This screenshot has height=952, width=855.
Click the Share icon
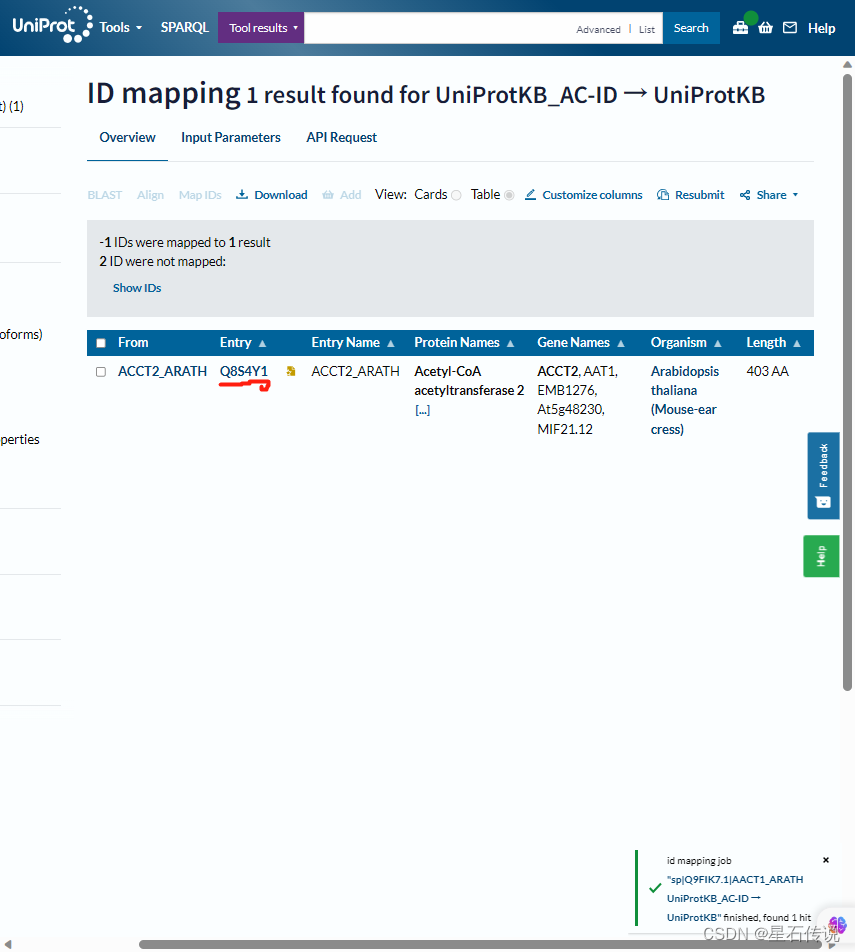point(744,195)
